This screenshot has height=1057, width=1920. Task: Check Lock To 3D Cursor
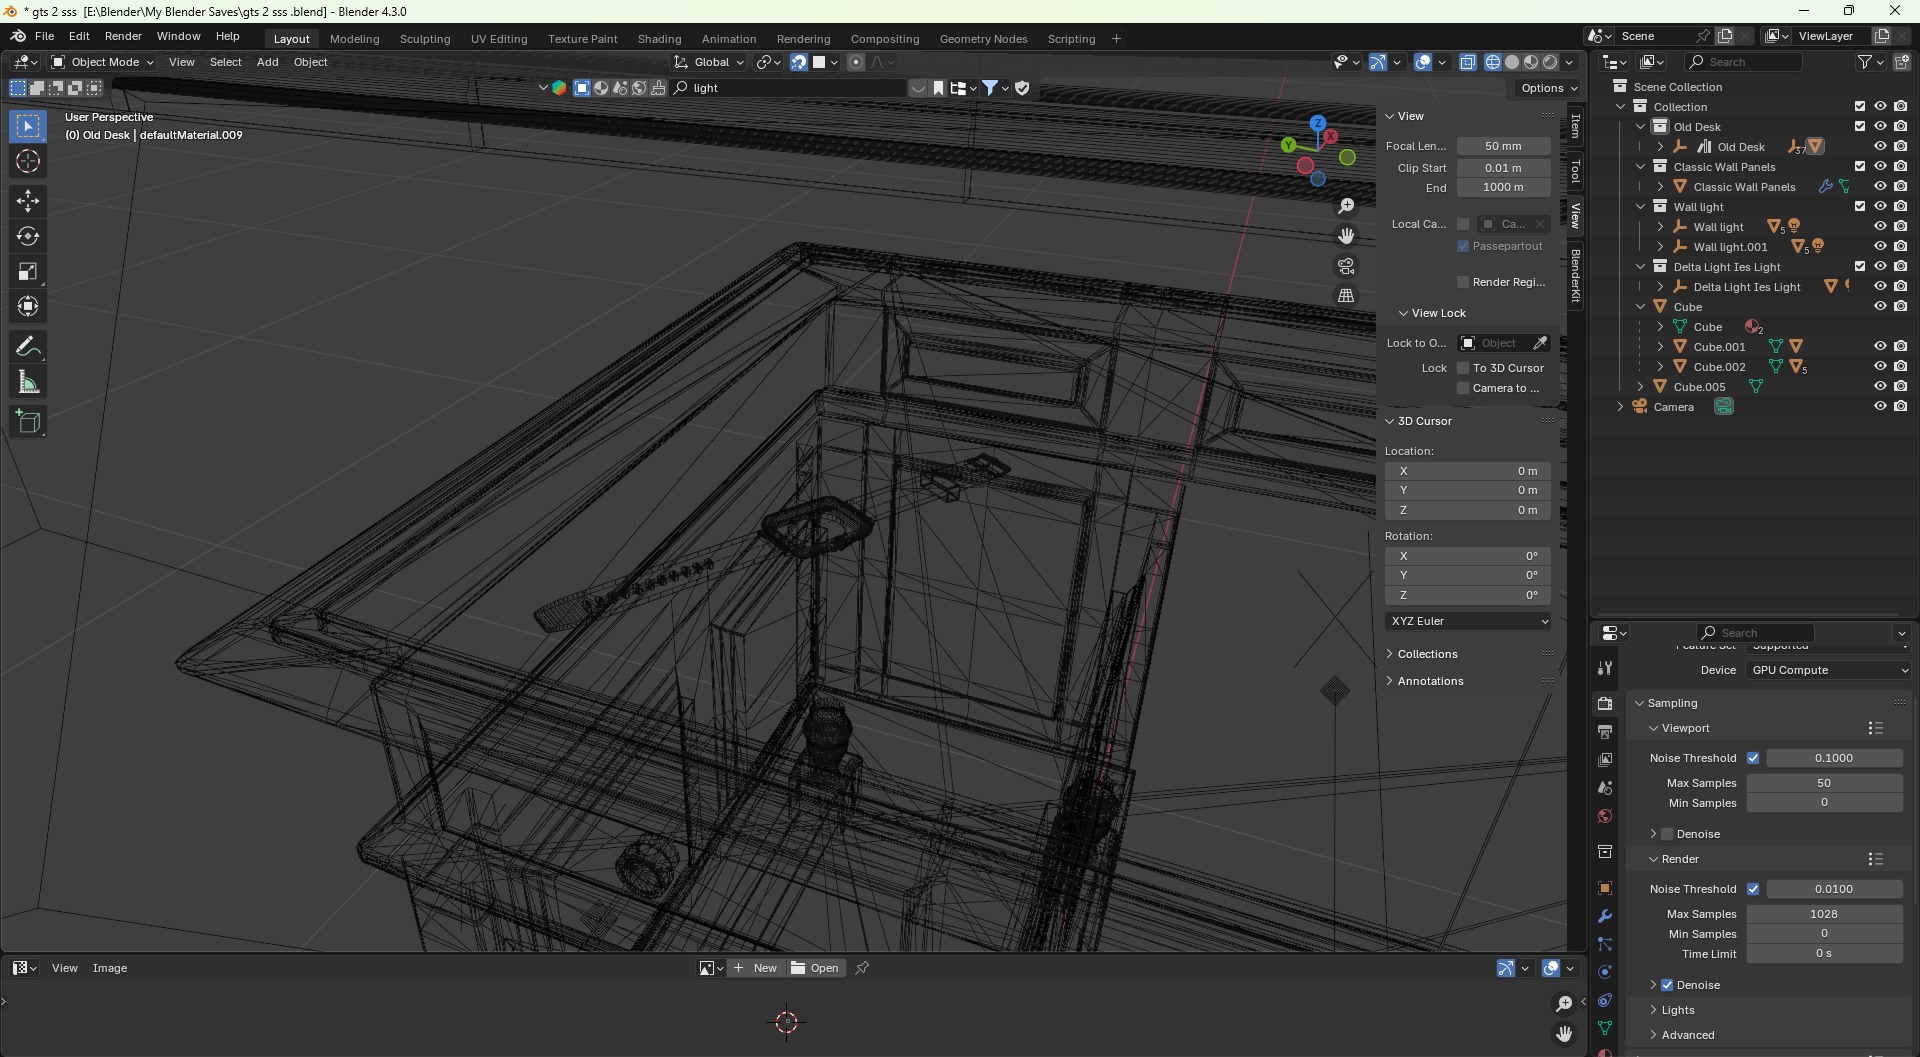click(x=1463, y=368)
